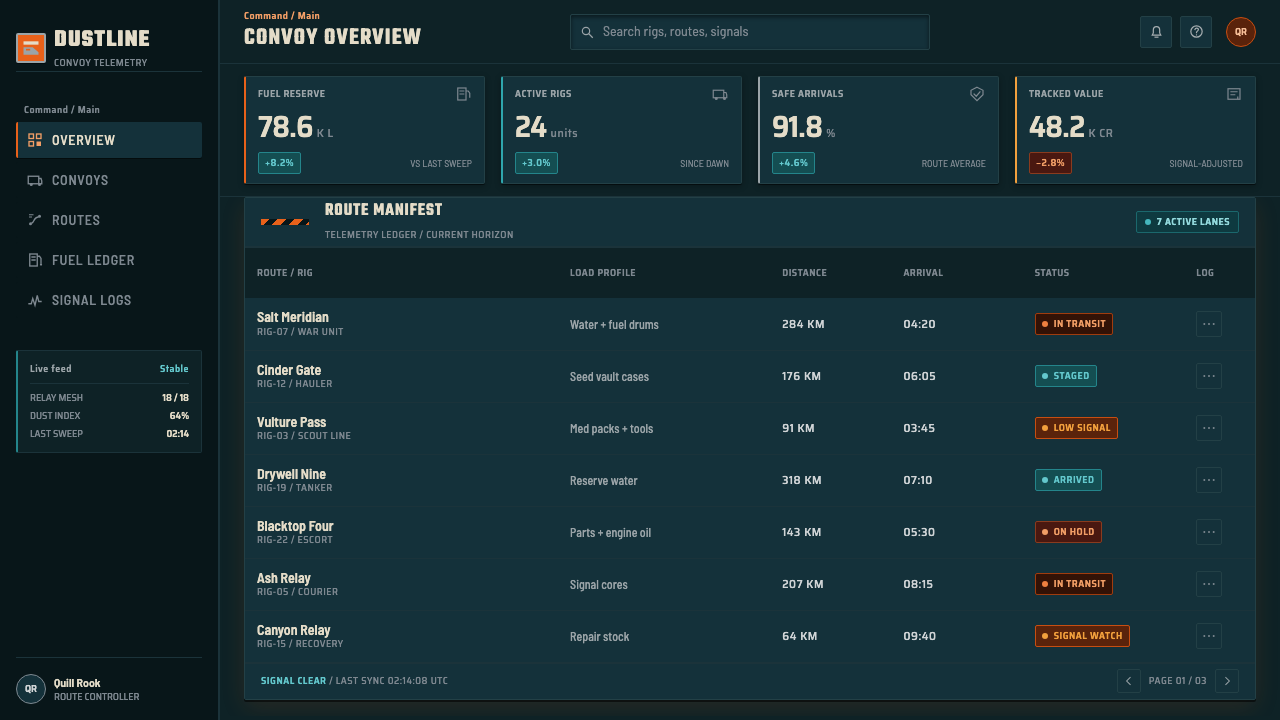Select the Salt Meridian route name

click(293, 318)
